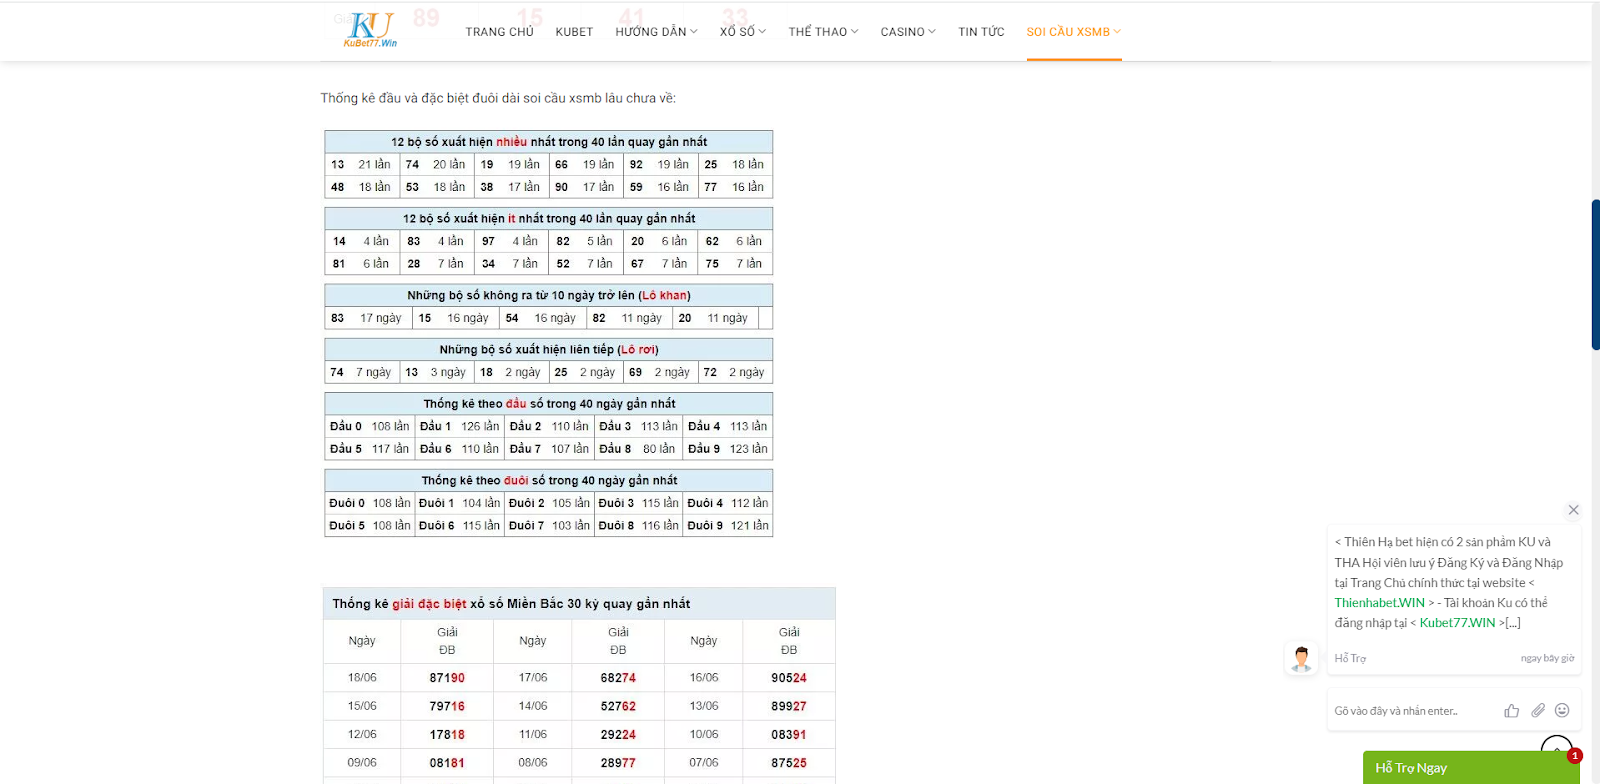Click number 54 with '16 ngày'

[542, 318]
